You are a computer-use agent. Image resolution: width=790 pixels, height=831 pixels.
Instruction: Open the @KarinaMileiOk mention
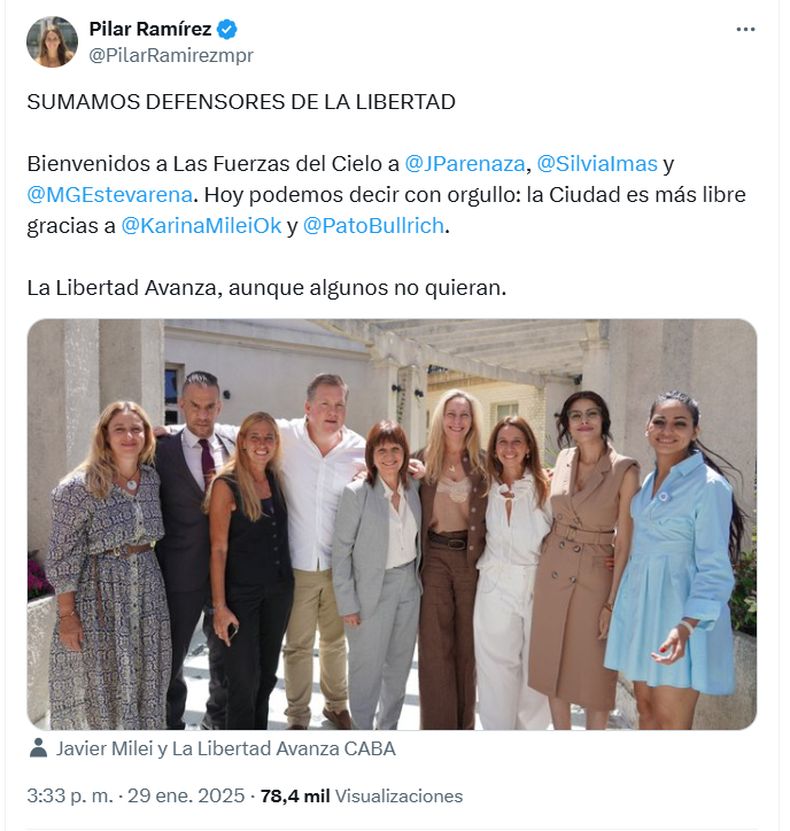[201, 226]
